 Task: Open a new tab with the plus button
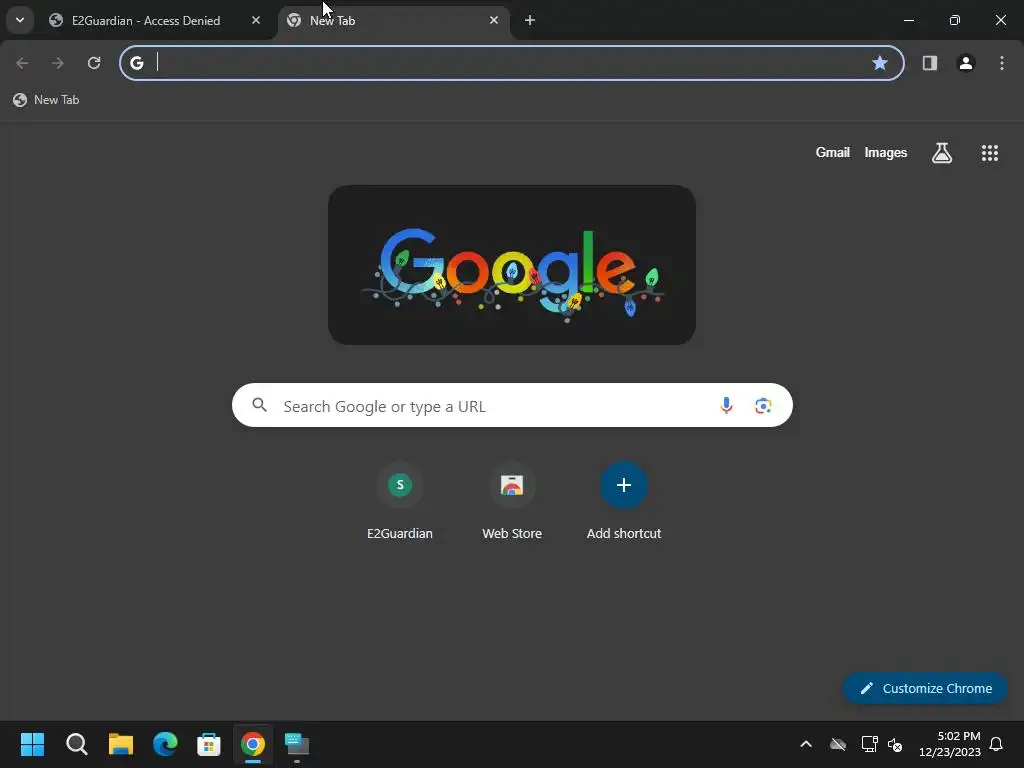point(530,20)
